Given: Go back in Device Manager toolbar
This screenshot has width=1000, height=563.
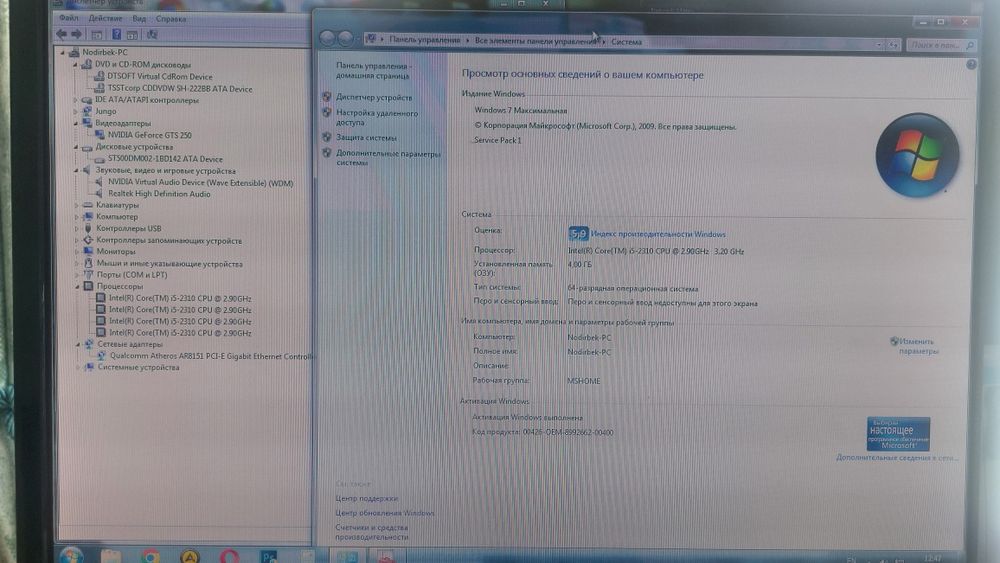Looking at the screenshot, I should point(62,34).
